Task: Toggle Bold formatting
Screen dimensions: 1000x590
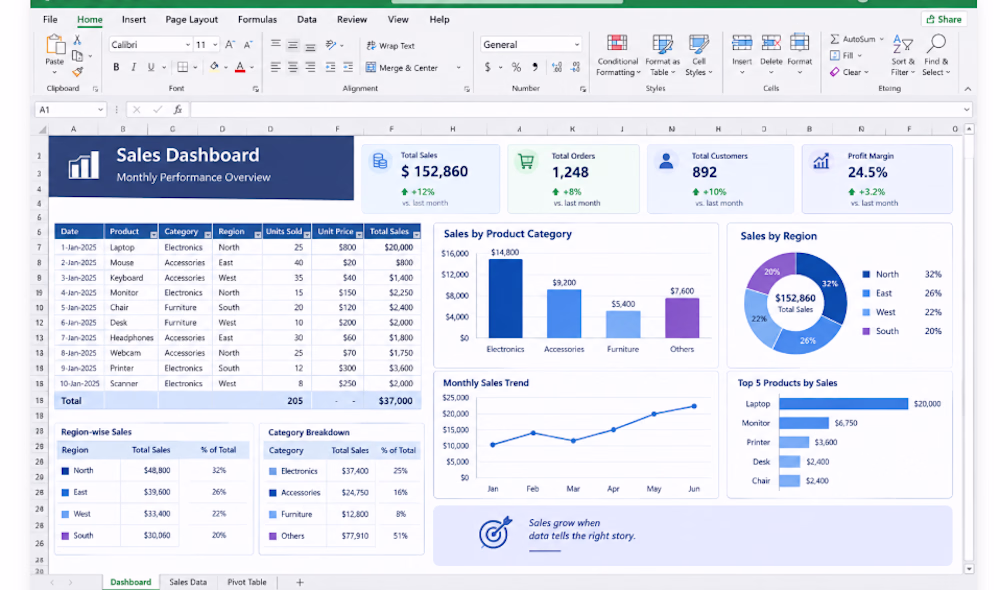Action: click(116, 67)
